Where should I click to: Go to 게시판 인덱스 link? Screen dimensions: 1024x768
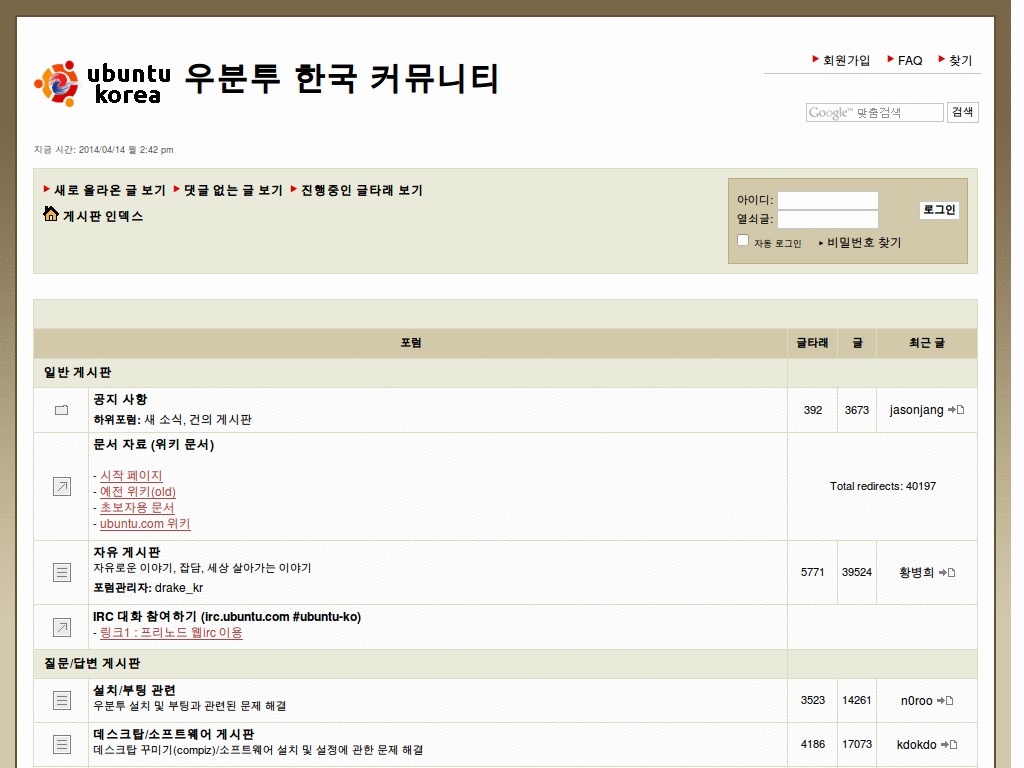pyautogui.click(x=103, y=216)
